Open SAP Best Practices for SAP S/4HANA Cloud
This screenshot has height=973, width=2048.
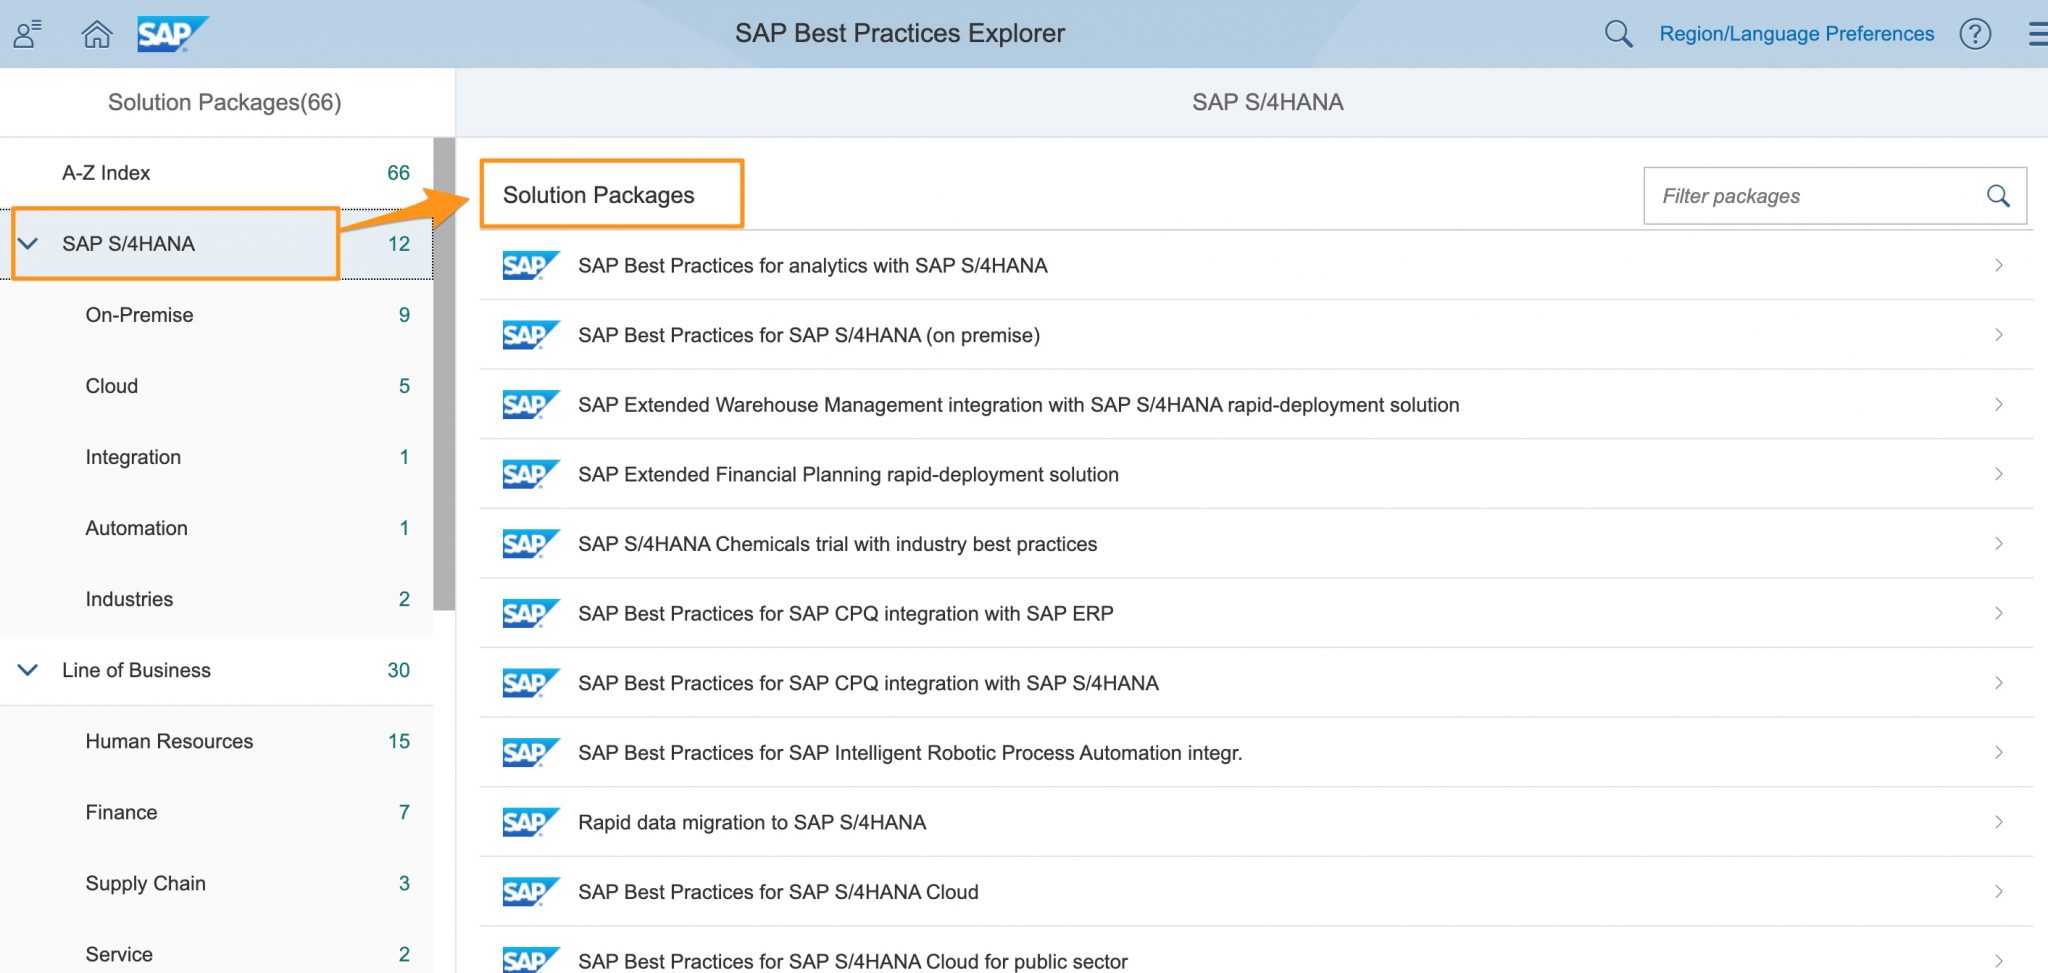pos(777,891)
